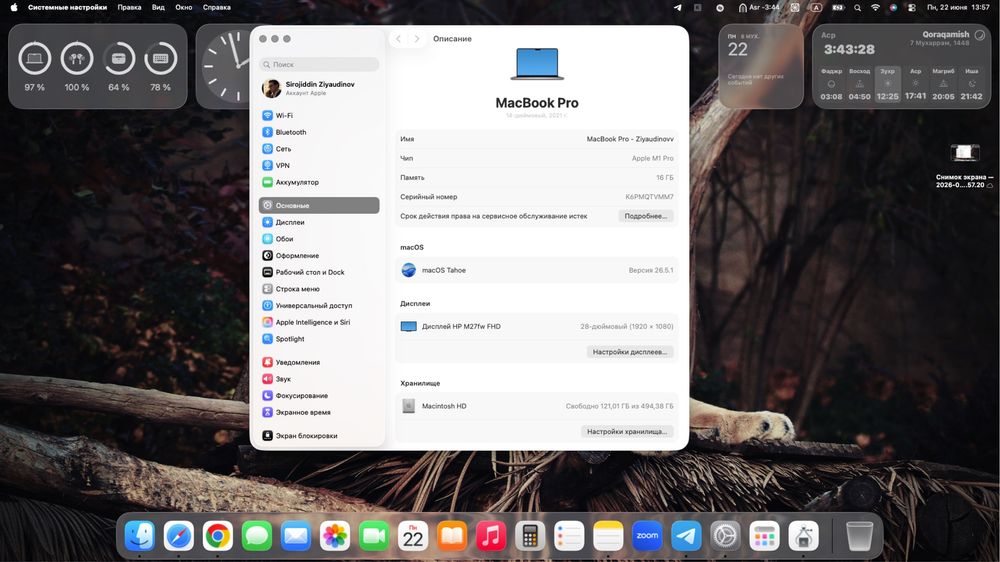Launch Google Chrome from the Dock
1000x562 pixels.
pos(217,536)
